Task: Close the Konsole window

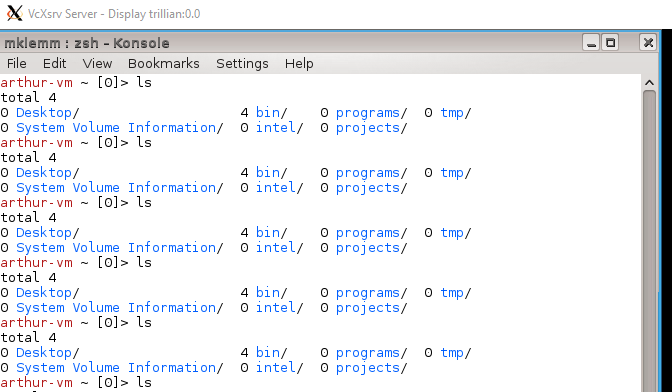Action: coord(648,43)
